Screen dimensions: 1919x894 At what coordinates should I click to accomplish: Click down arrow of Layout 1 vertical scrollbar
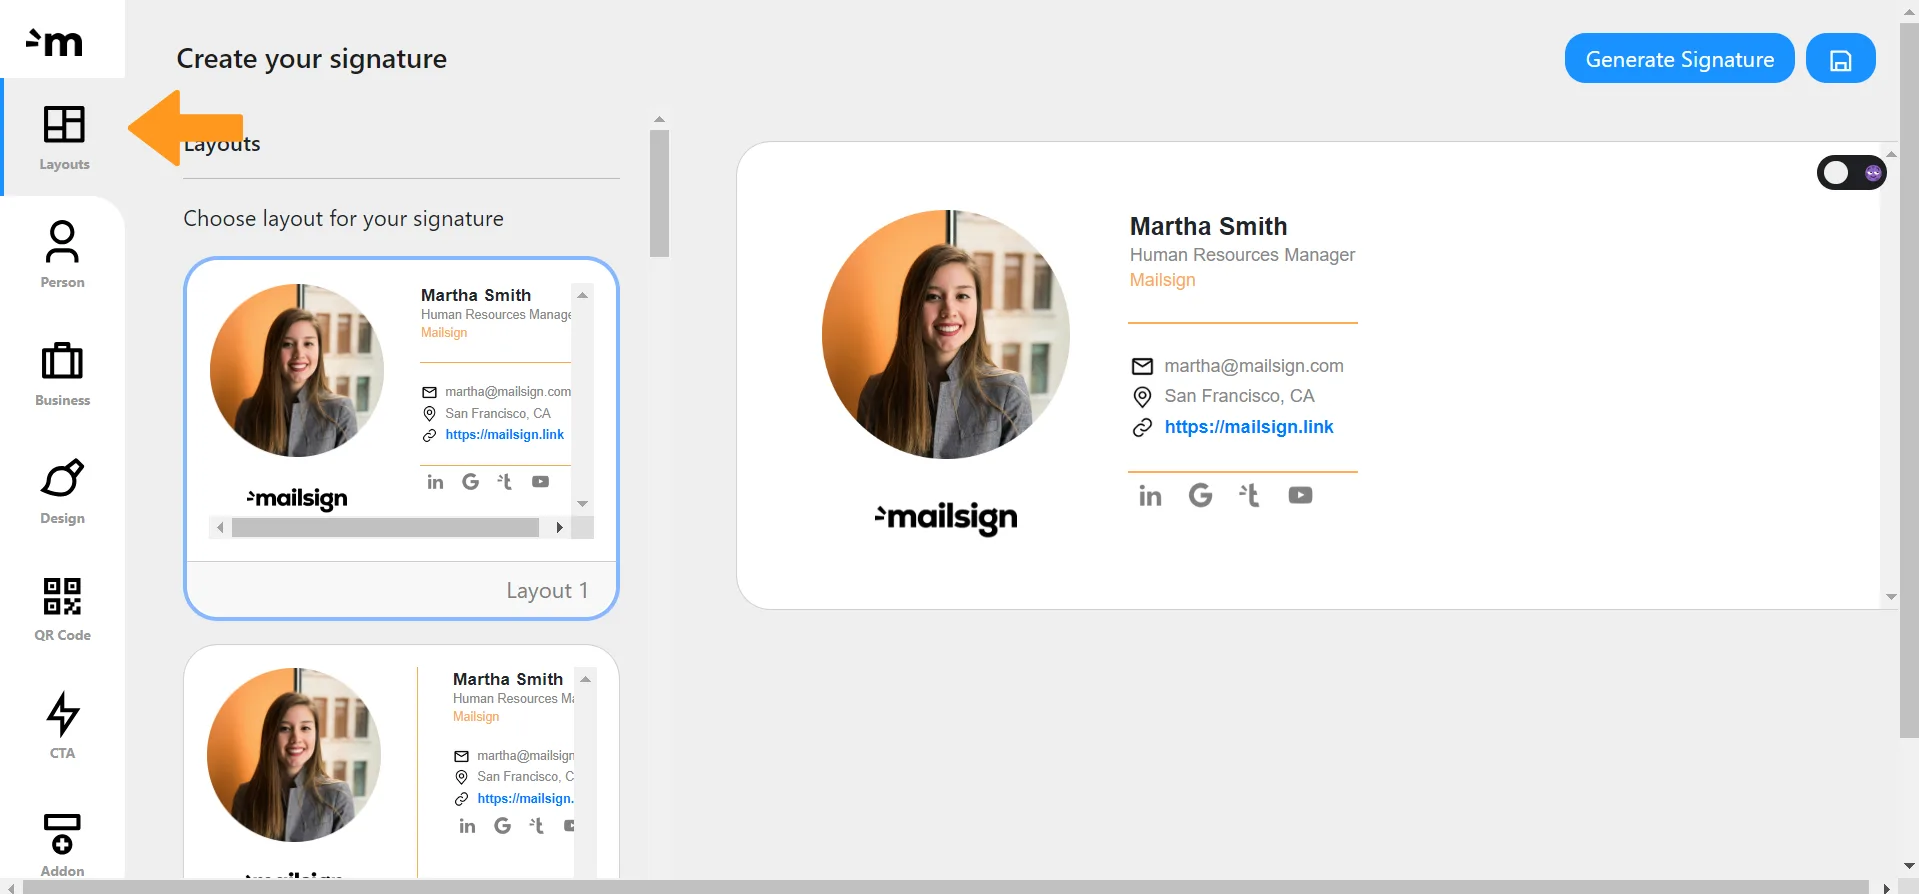point(582,504)
